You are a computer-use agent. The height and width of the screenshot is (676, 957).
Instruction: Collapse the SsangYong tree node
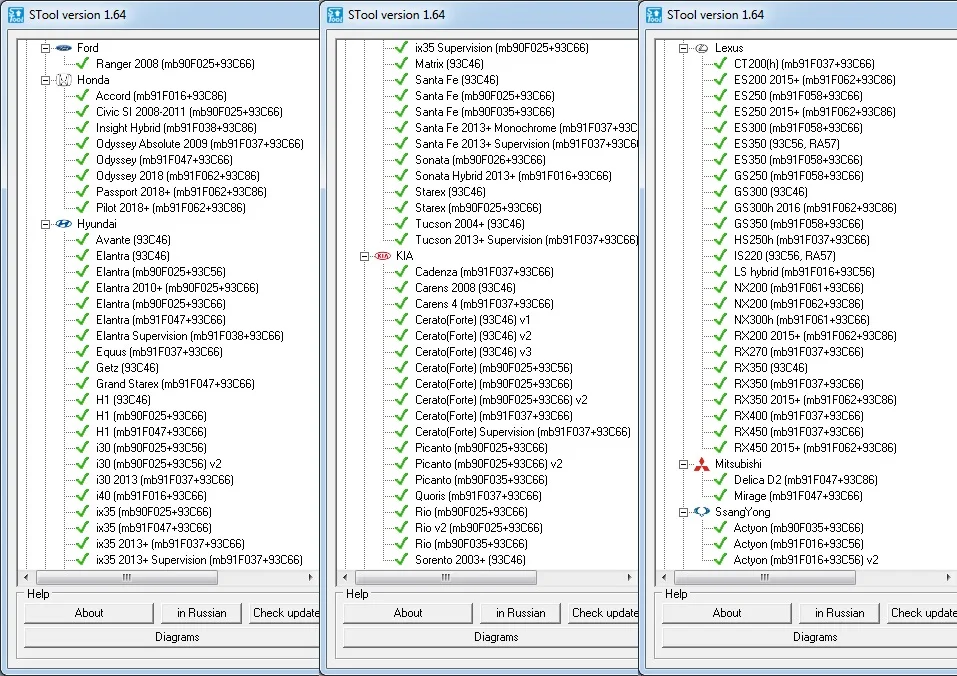[x=684, y=512]
